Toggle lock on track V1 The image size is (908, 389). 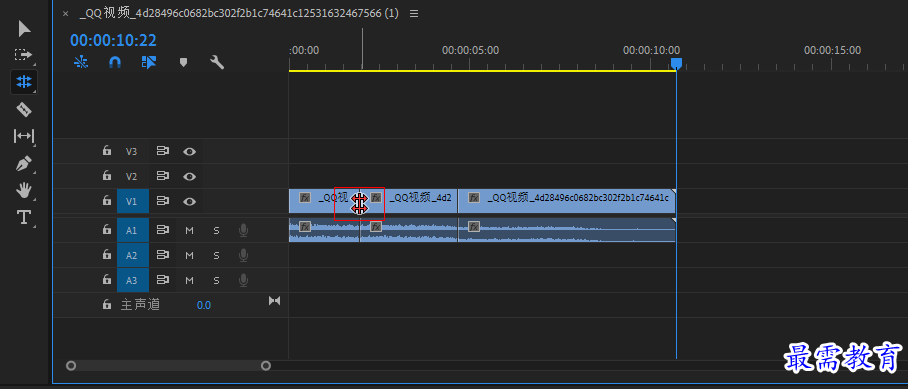pyautogui.click(x=107, y=200)
